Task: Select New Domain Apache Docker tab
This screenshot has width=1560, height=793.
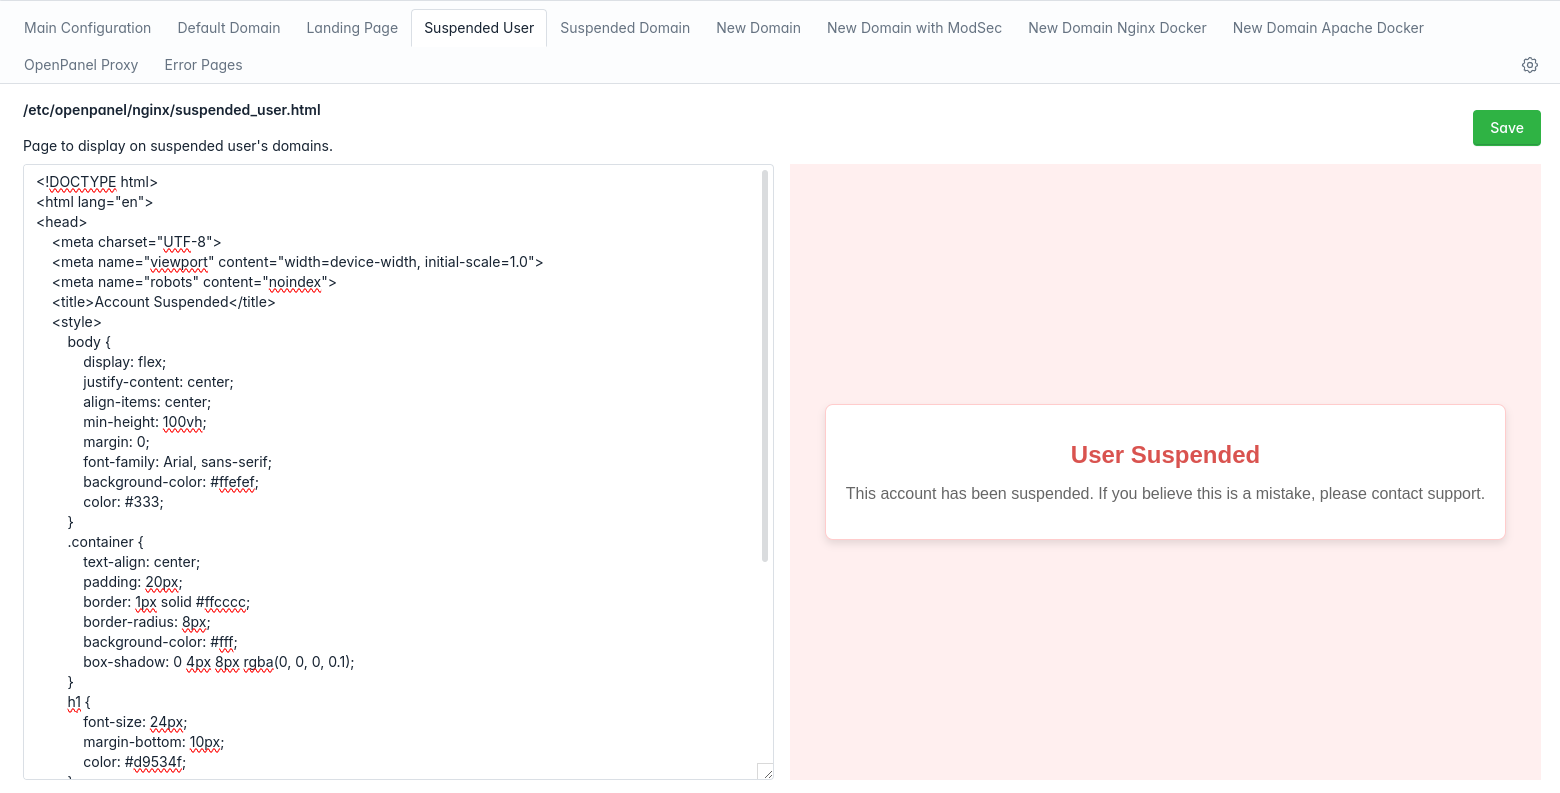Action: click(x=1328, y=28)
